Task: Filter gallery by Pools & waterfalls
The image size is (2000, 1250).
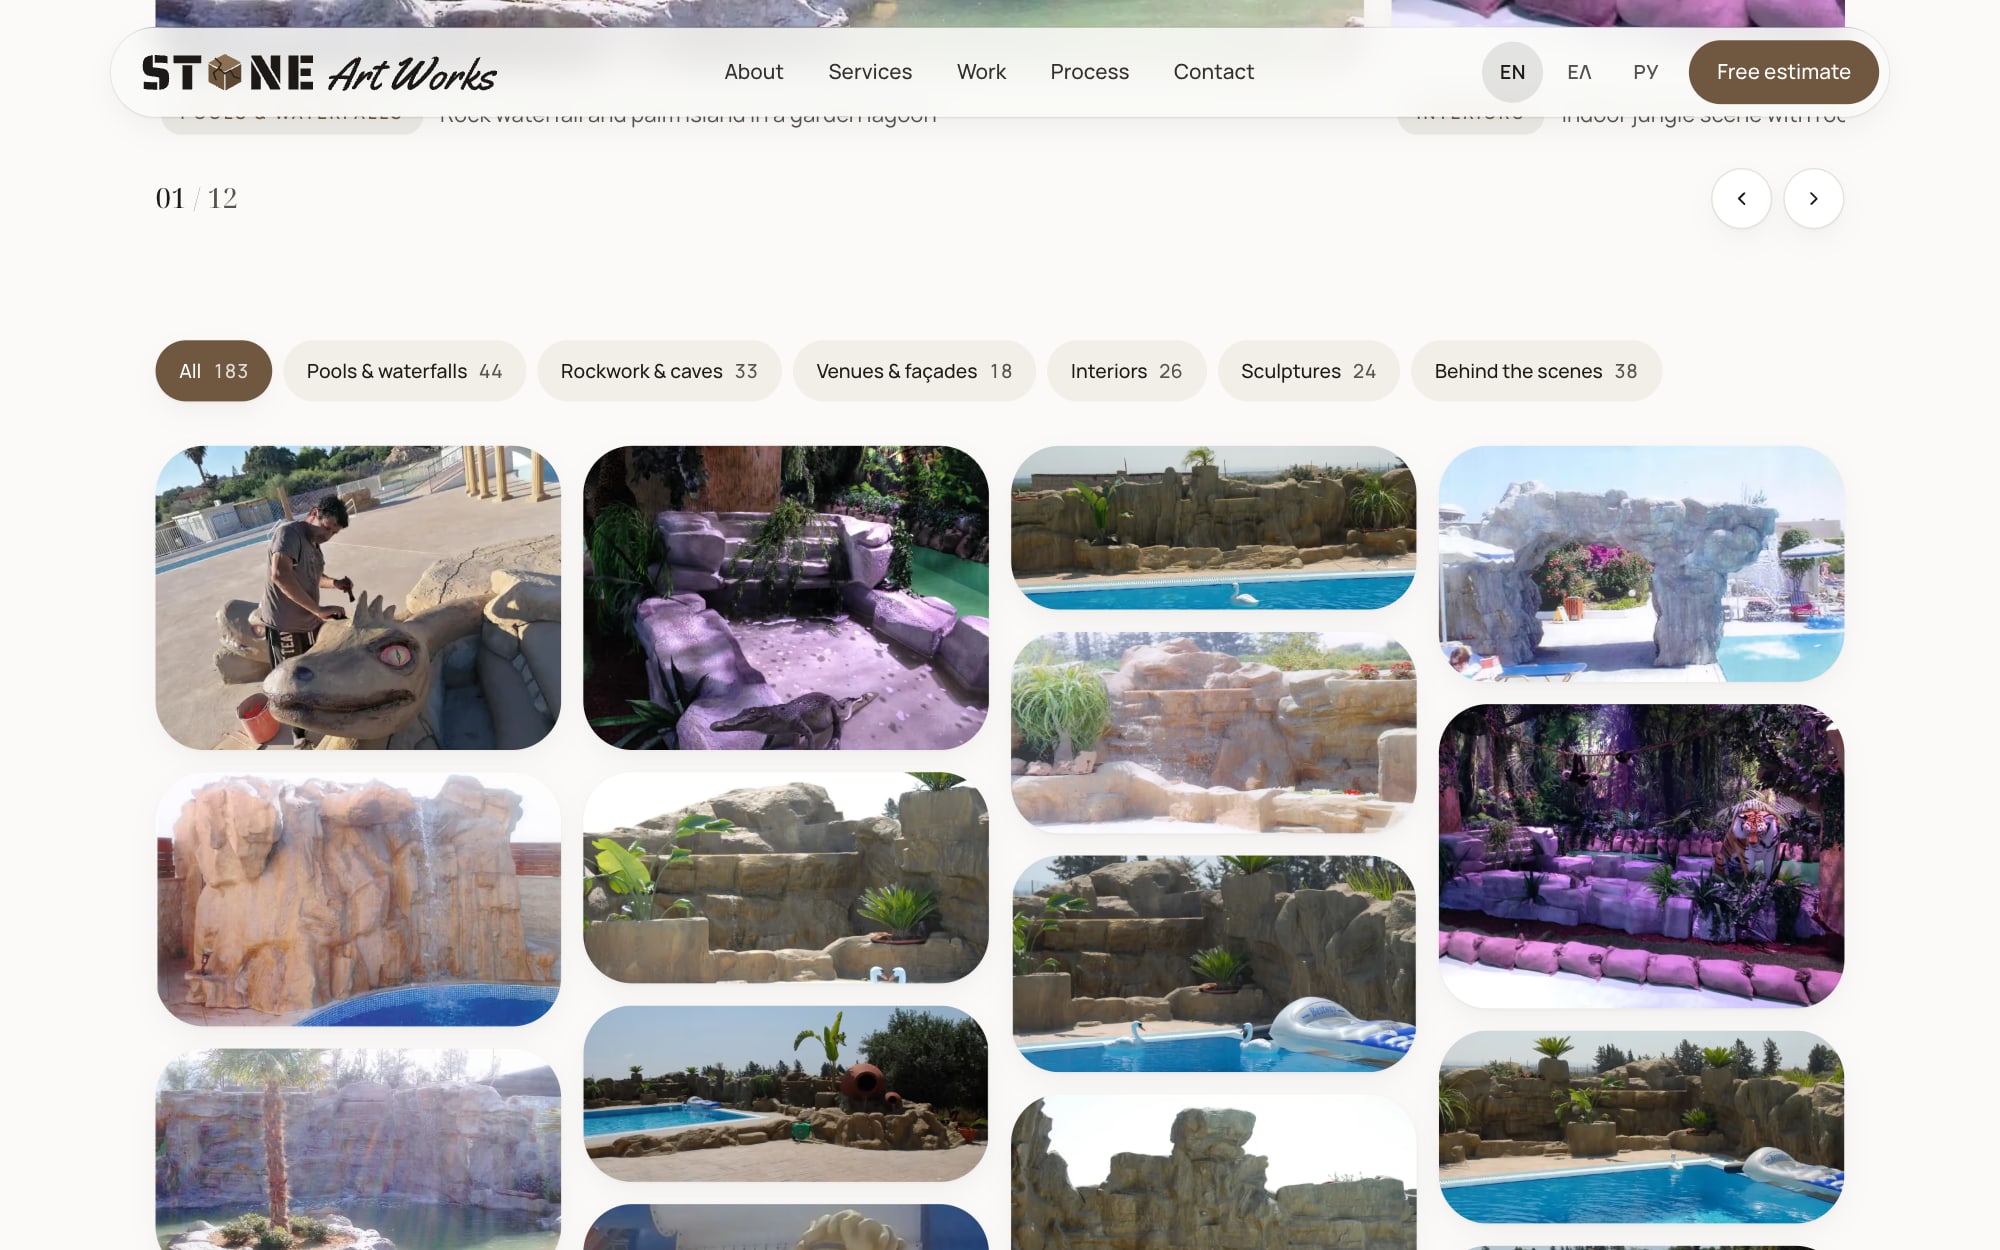Action: click(x=404, y=371)
